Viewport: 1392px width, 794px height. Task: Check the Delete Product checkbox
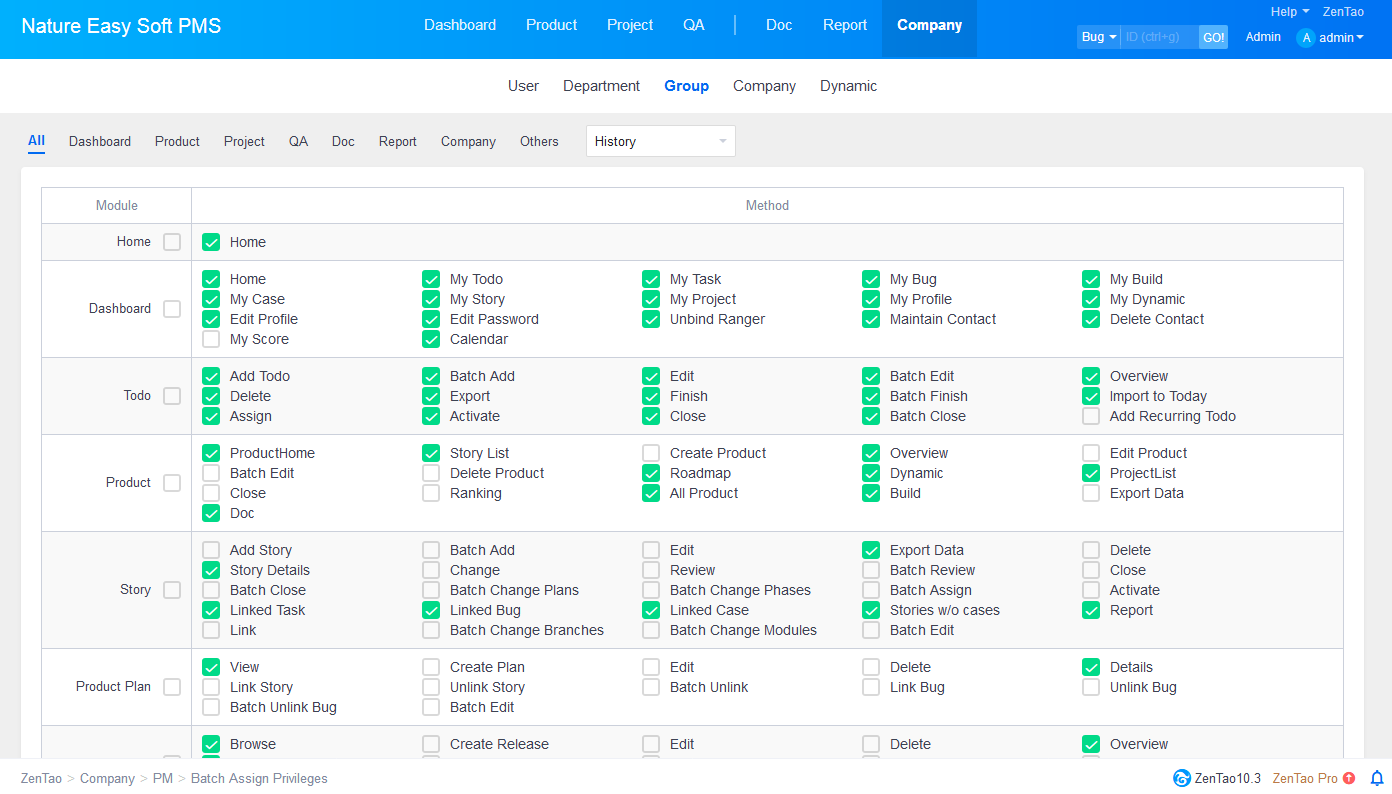click(x=431, y=473)
